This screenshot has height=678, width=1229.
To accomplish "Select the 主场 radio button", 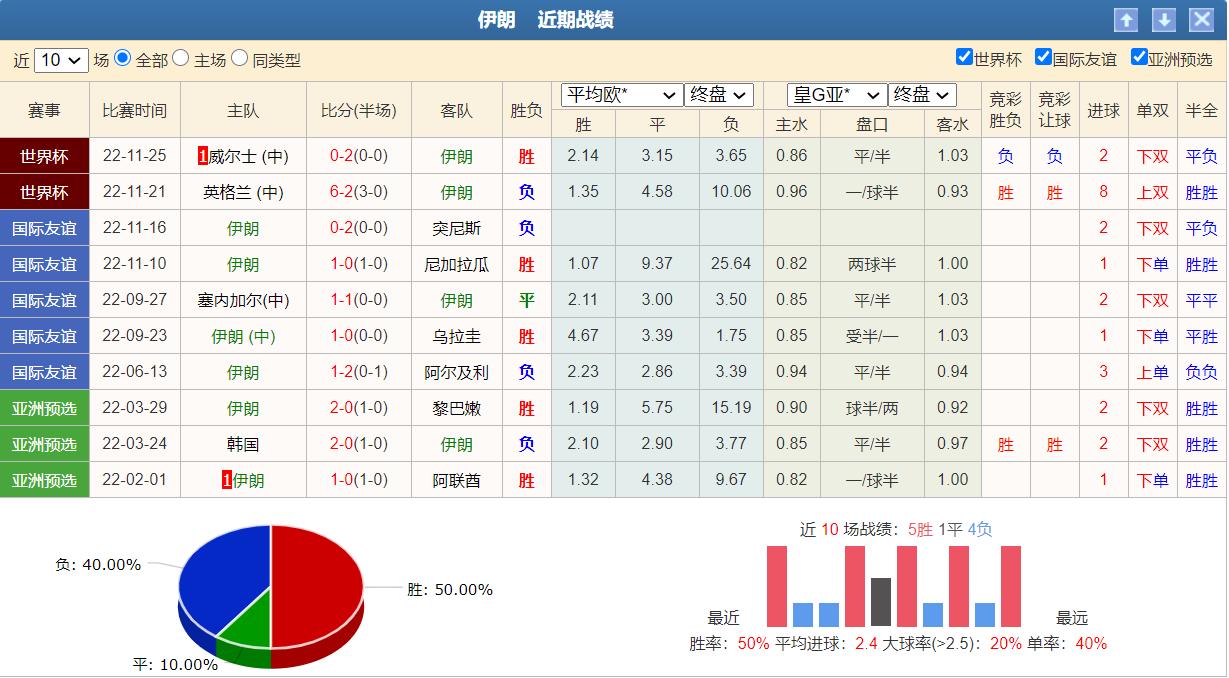I will (x=181, y=59).
